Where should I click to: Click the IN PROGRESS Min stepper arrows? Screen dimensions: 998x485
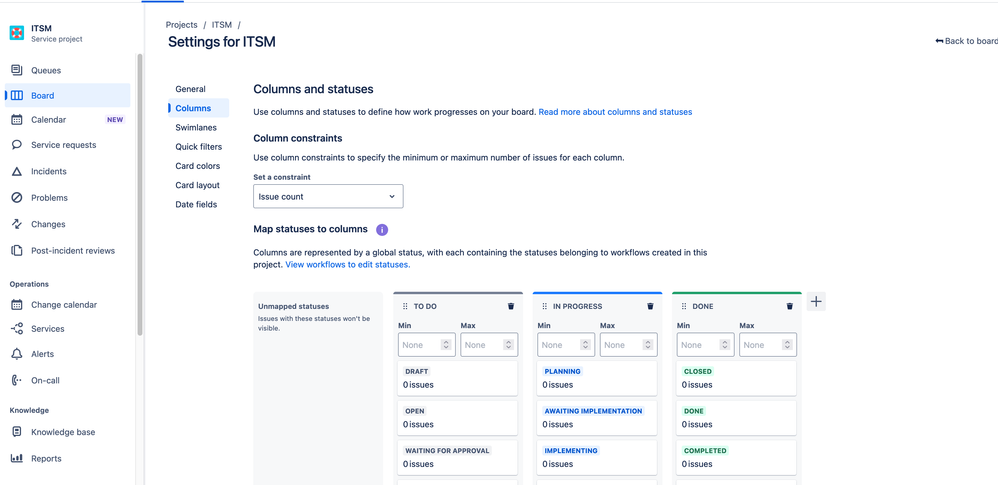pos(586,345)
